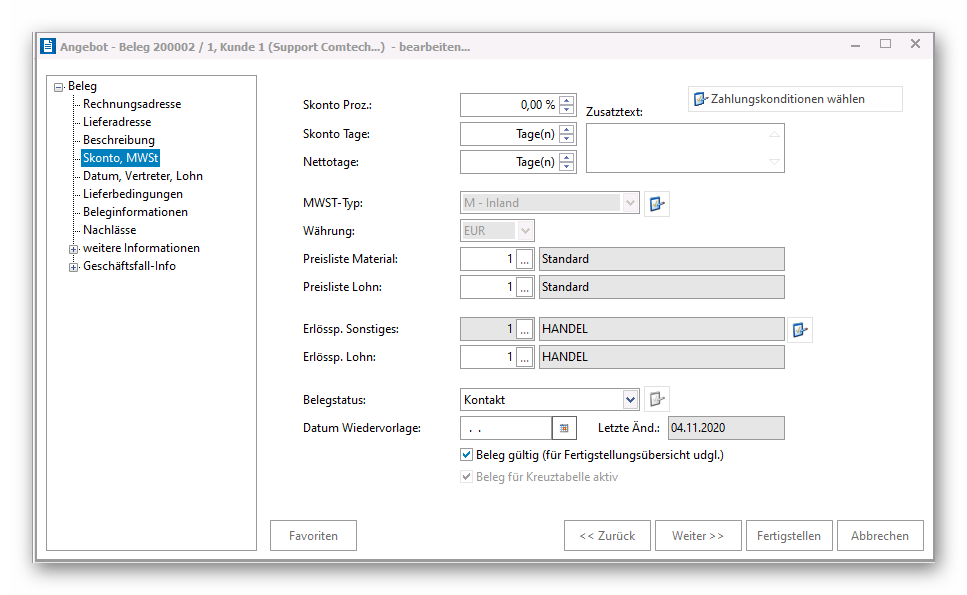Screen dimensions: 967x595
Task: Click the document icon in title bar
Action: [47, 46]
